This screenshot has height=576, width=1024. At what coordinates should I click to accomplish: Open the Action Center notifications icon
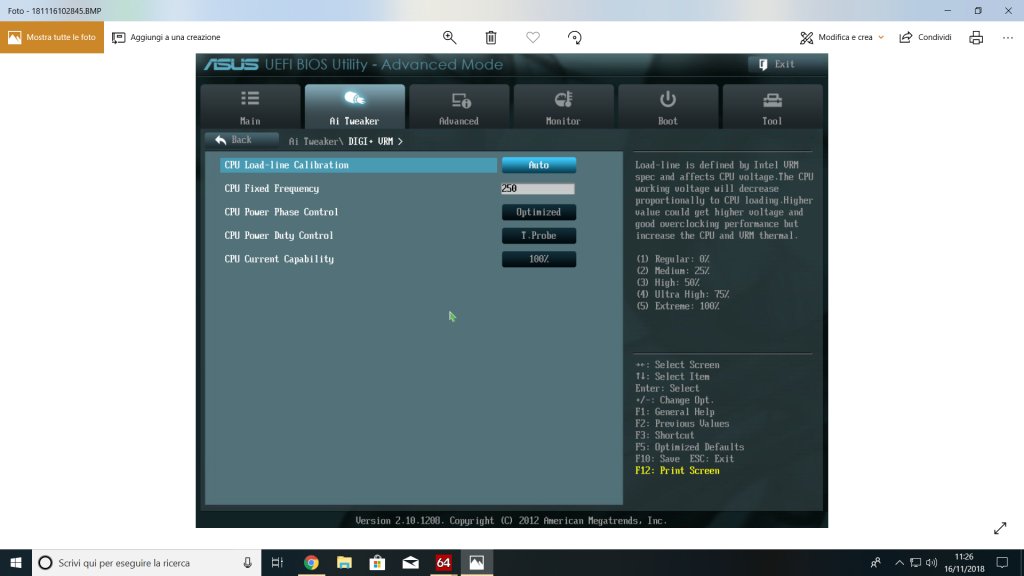pyautogui.click(x=1002, y=562)
